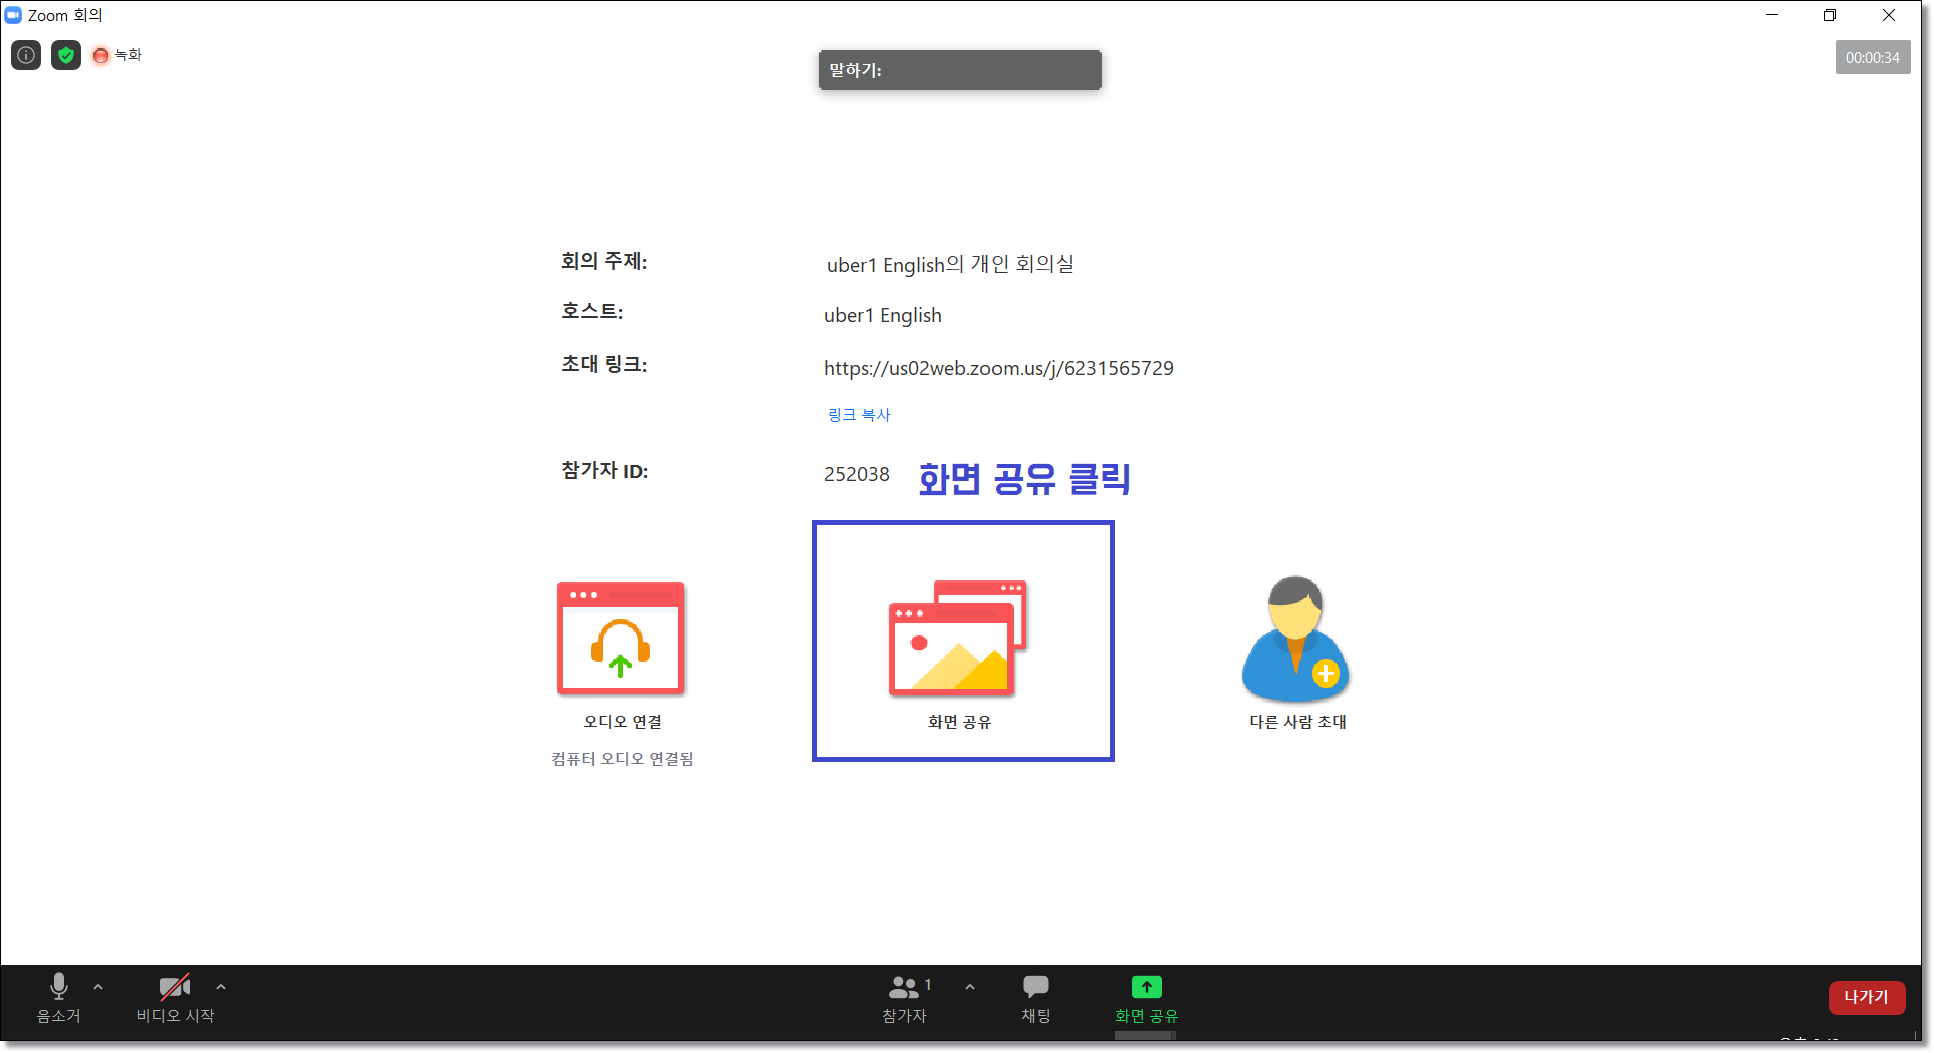Leave meeting with red 나가기 button
The width and height of the screenshot is (1934, 1053).
(1867, 997)
